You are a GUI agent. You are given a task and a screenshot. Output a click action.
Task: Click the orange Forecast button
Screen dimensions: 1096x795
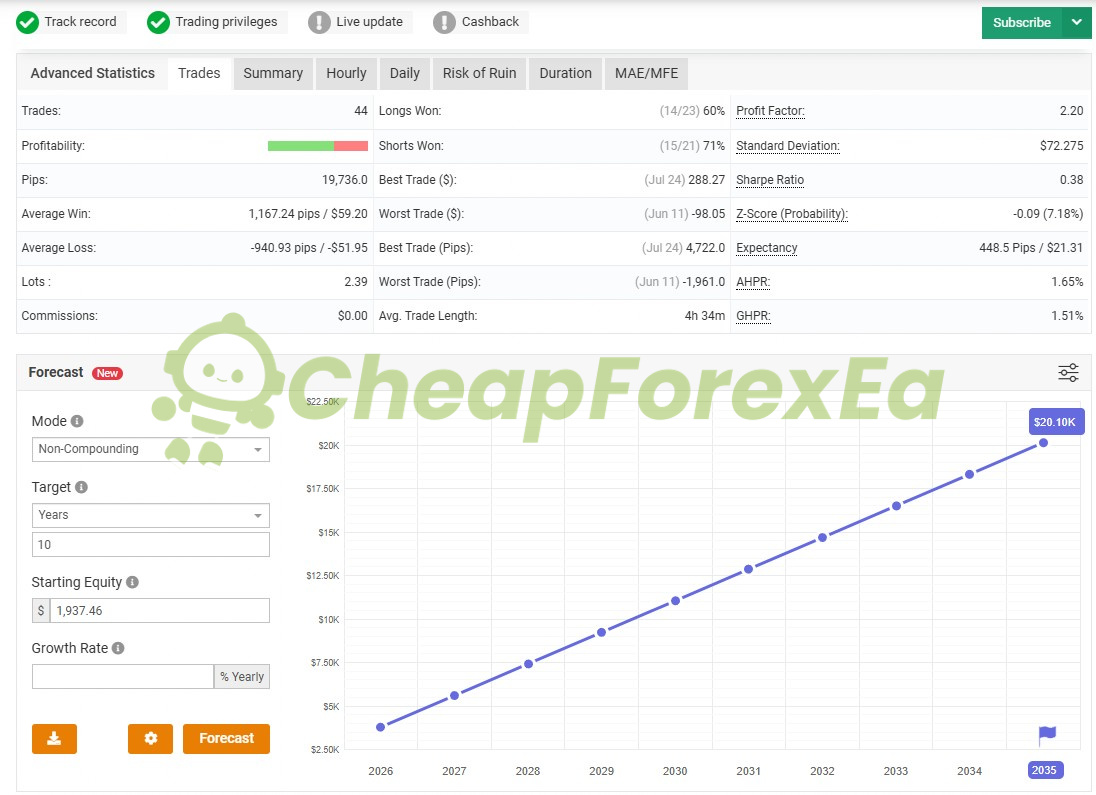(x=226, y=738)
